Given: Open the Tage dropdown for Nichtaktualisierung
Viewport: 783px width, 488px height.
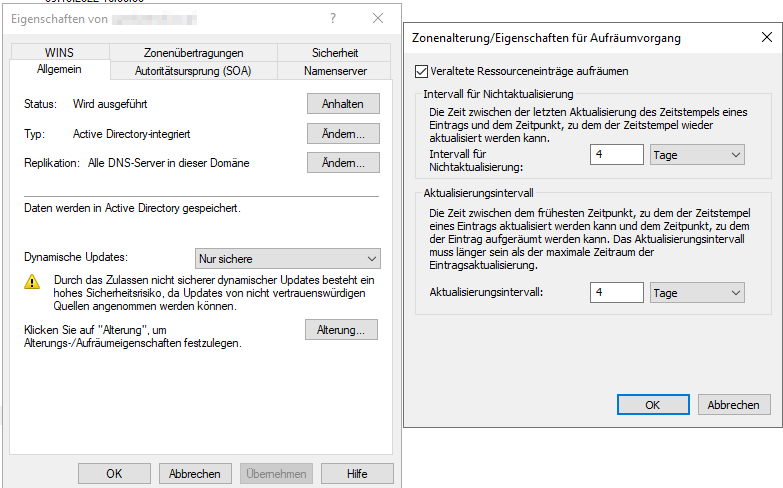Looking at the screenshot, I should [x=697, y=155].
